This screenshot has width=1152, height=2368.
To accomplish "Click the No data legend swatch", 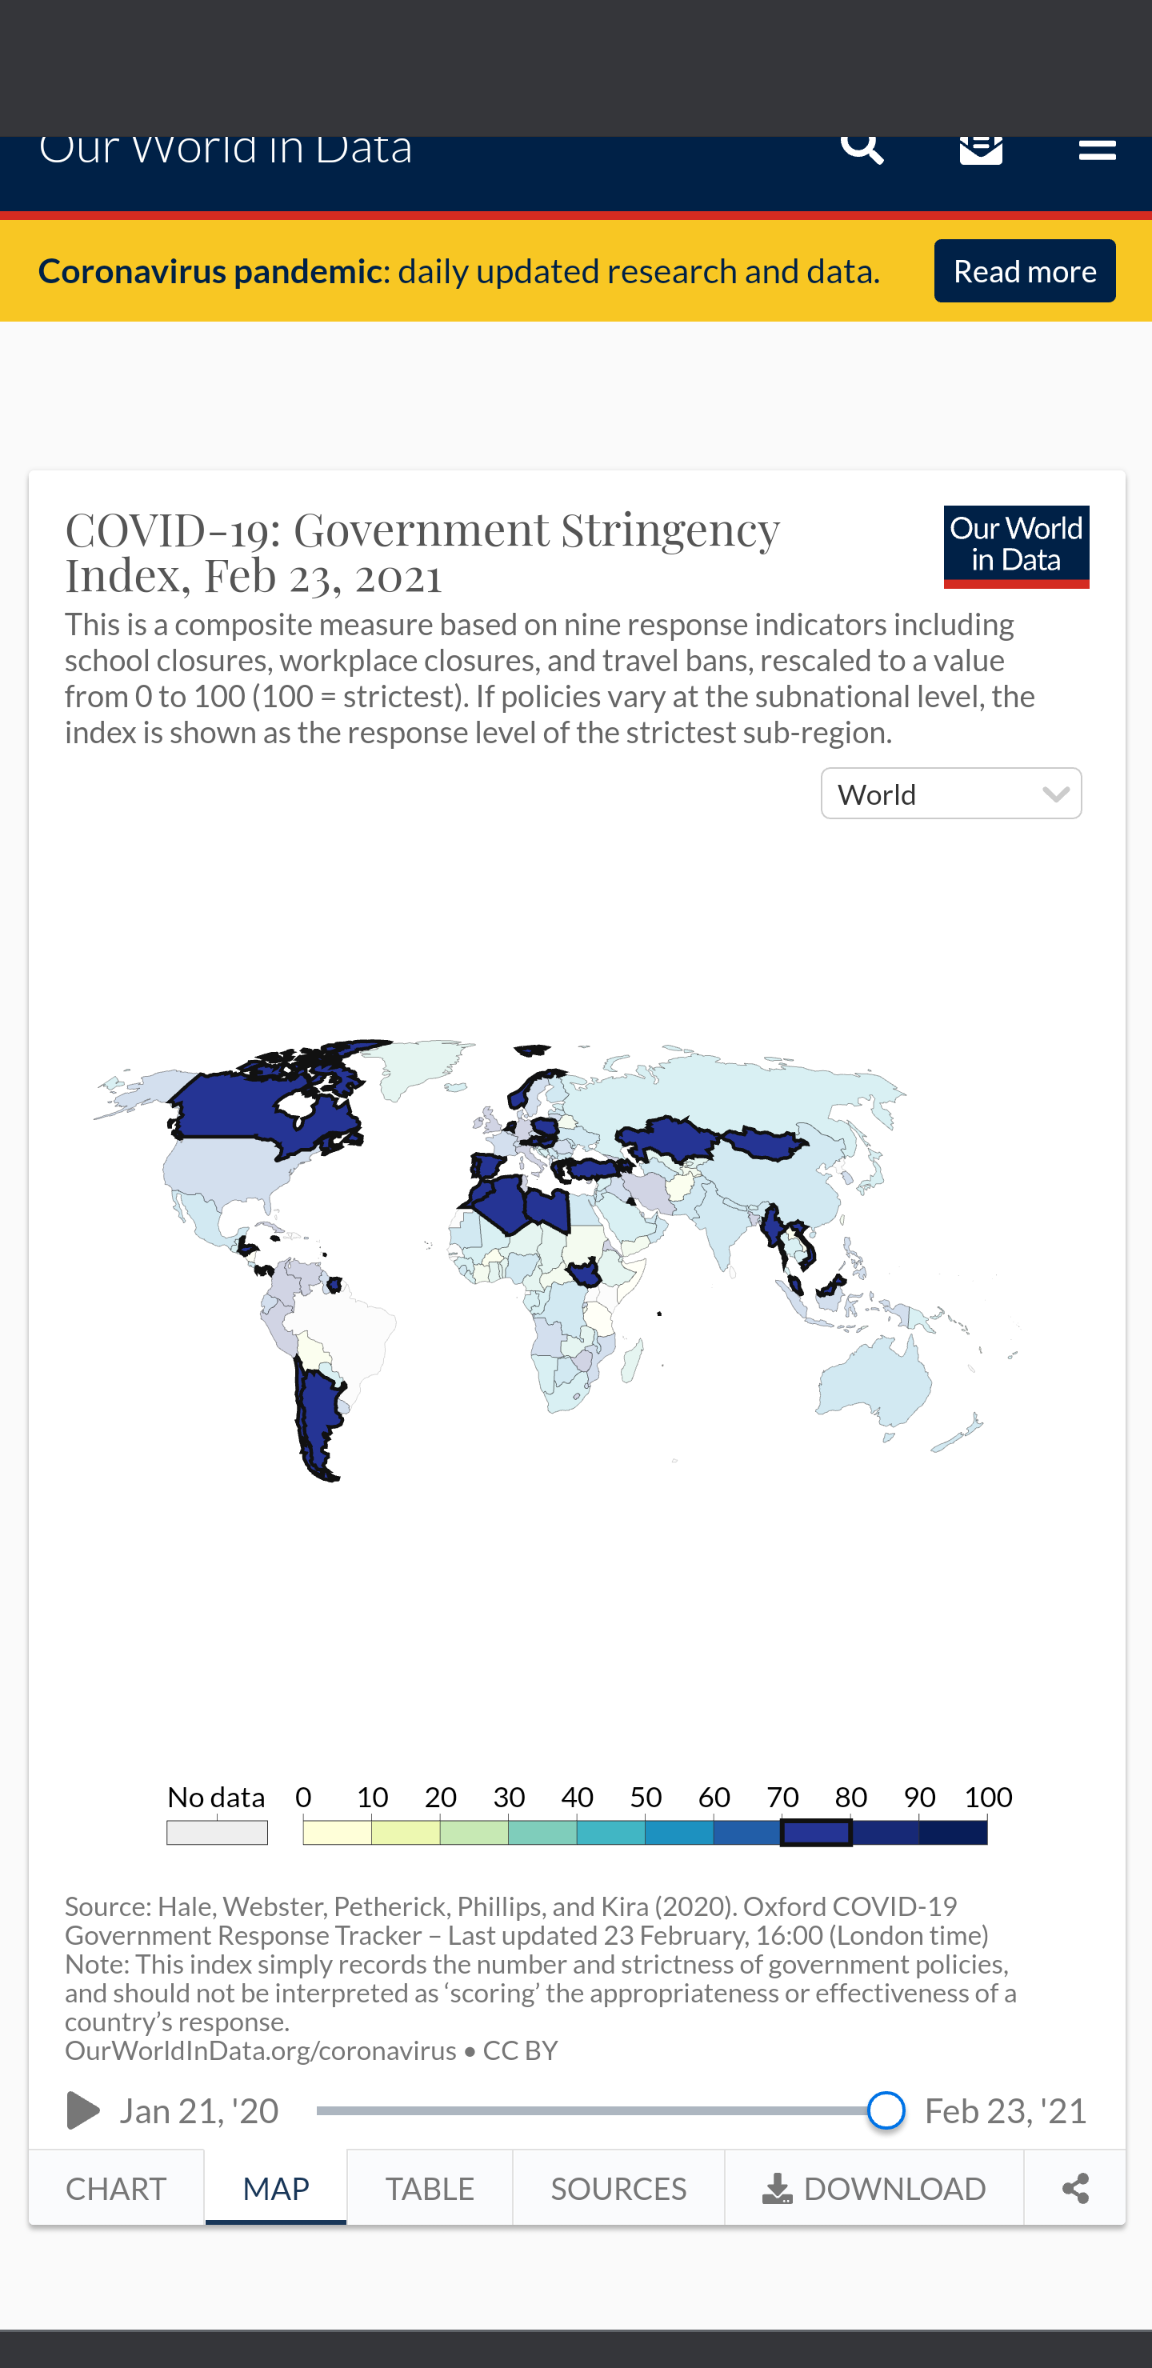I will coord(217,1832).
